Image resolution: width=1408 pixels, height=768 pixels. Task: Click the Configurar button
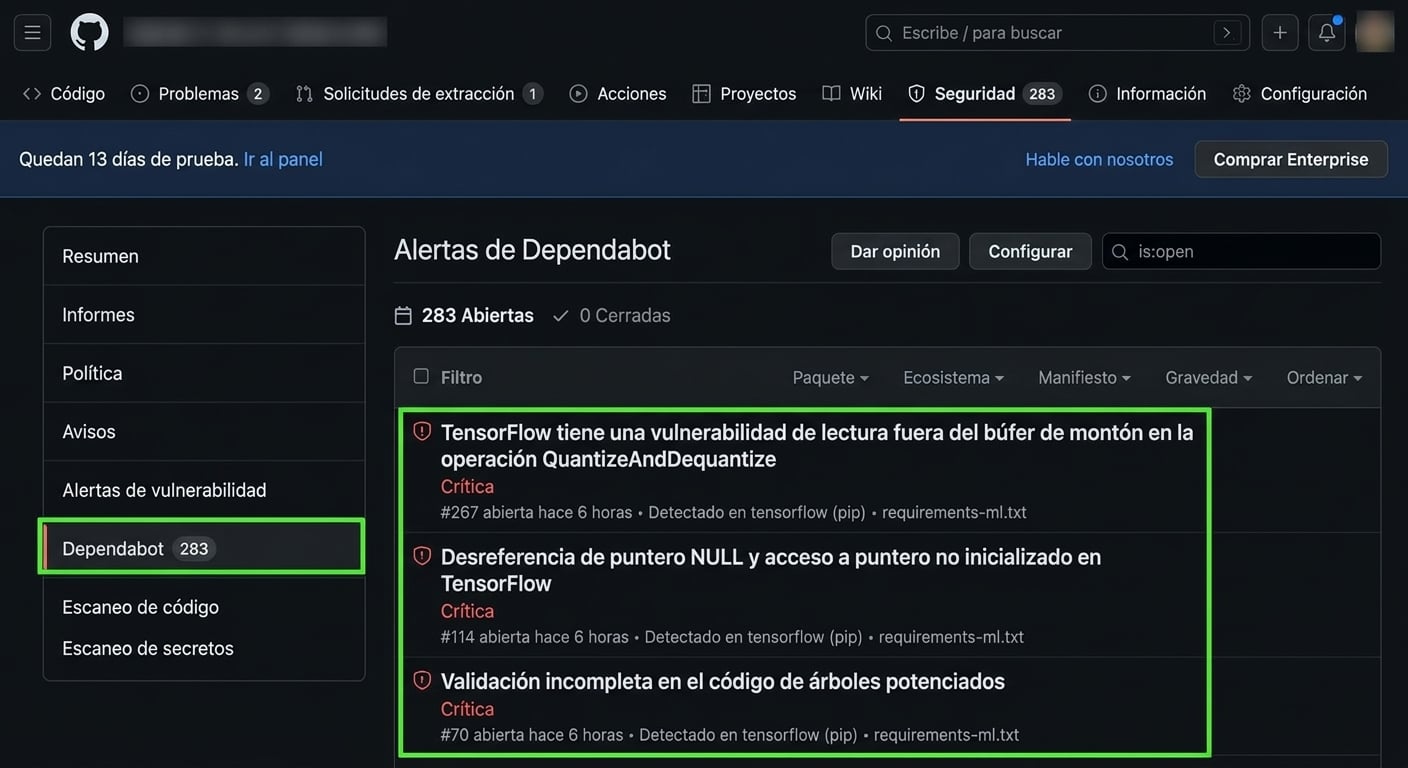(x=1030, y=251)
